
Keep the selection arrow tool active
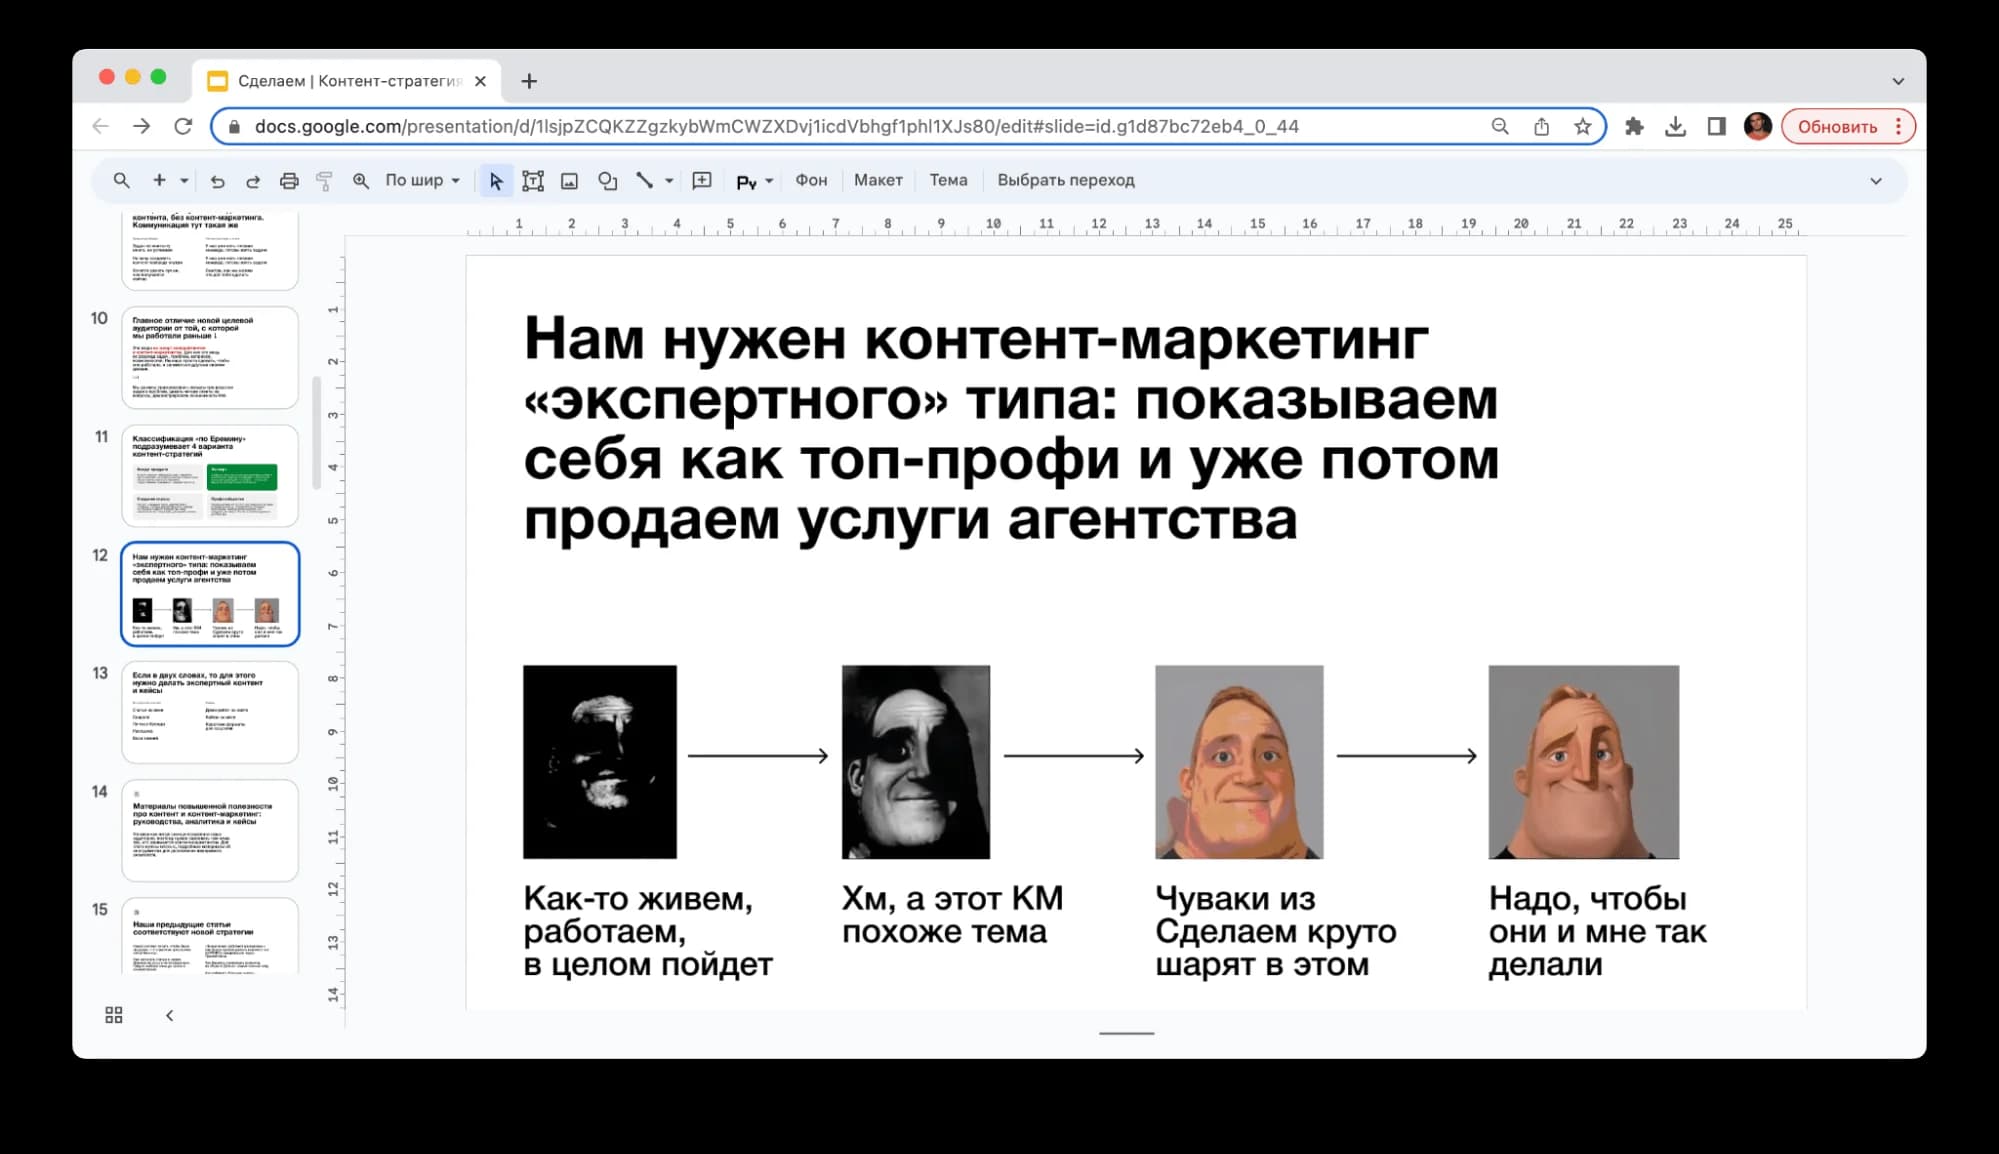[496, 181]
